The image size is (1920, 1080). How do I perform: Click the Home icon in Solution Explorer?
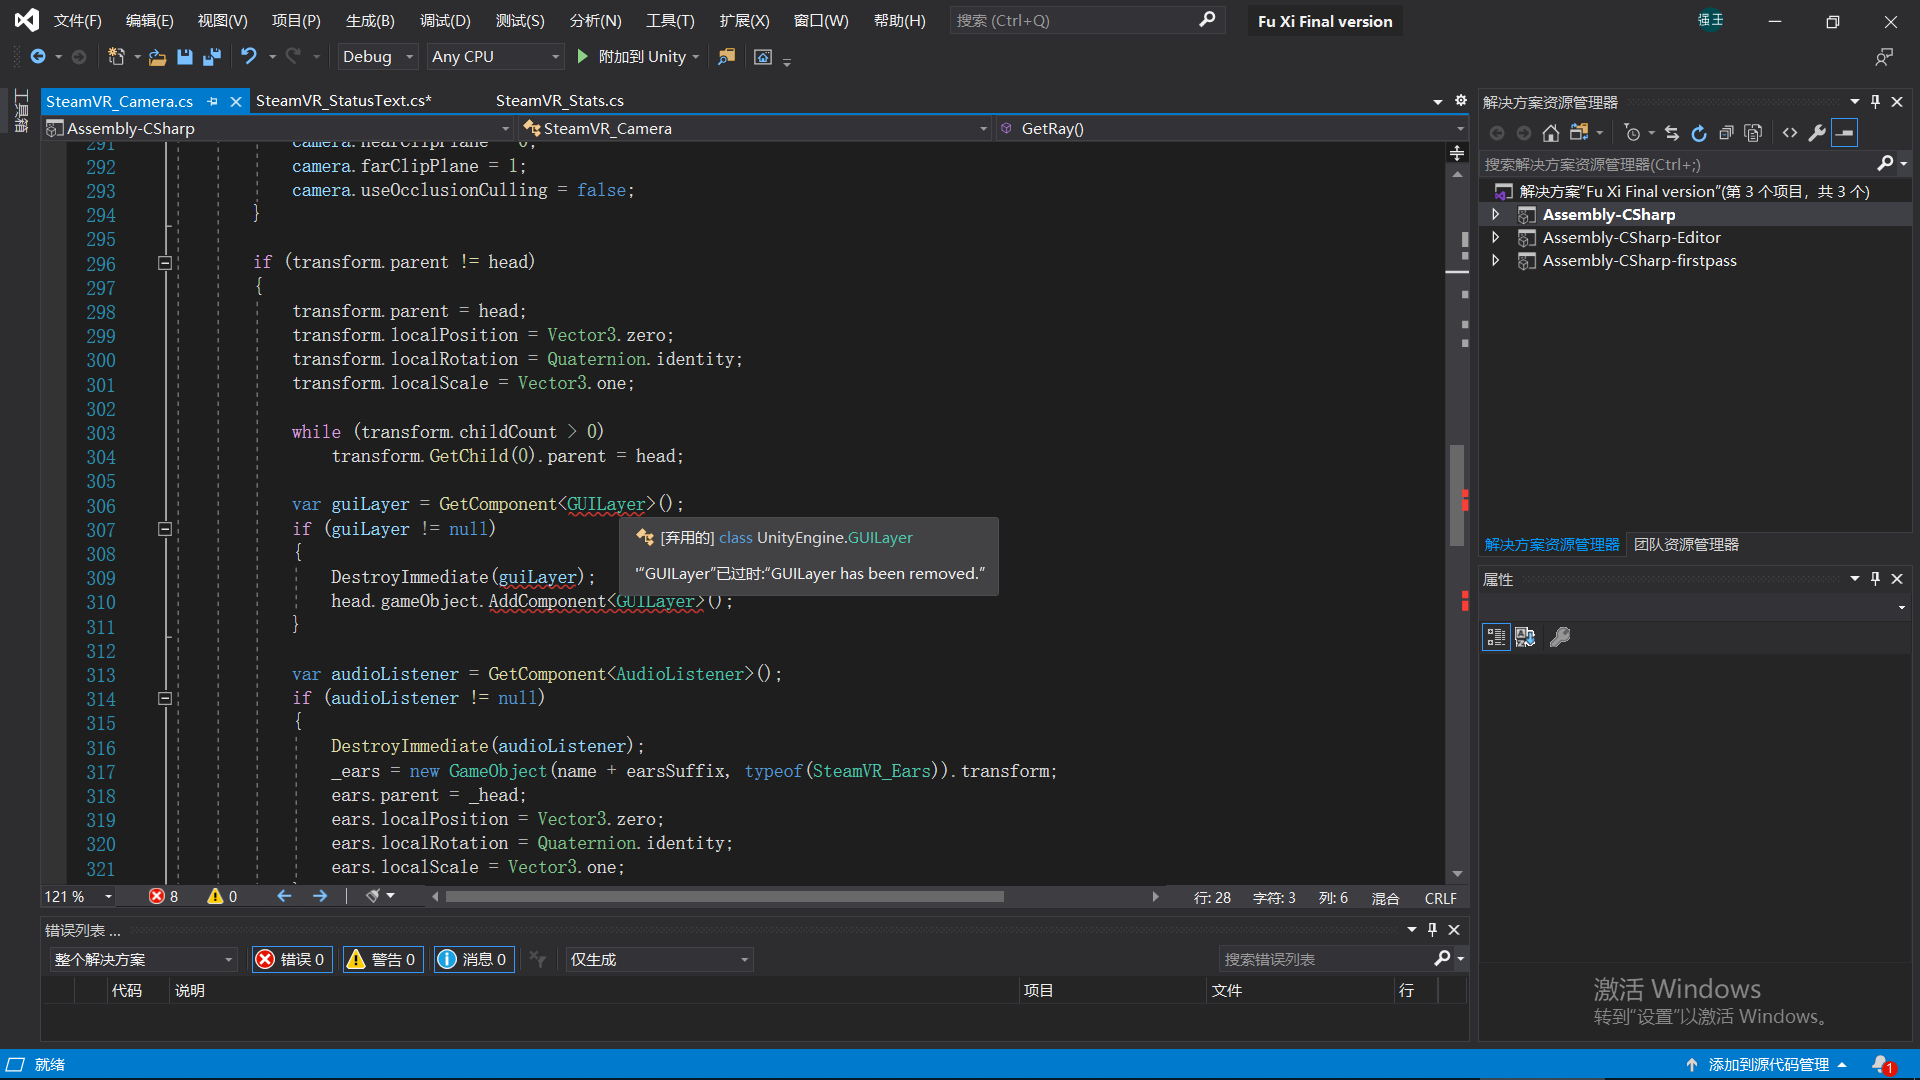pyautogui.click(x=1551, y=133)
